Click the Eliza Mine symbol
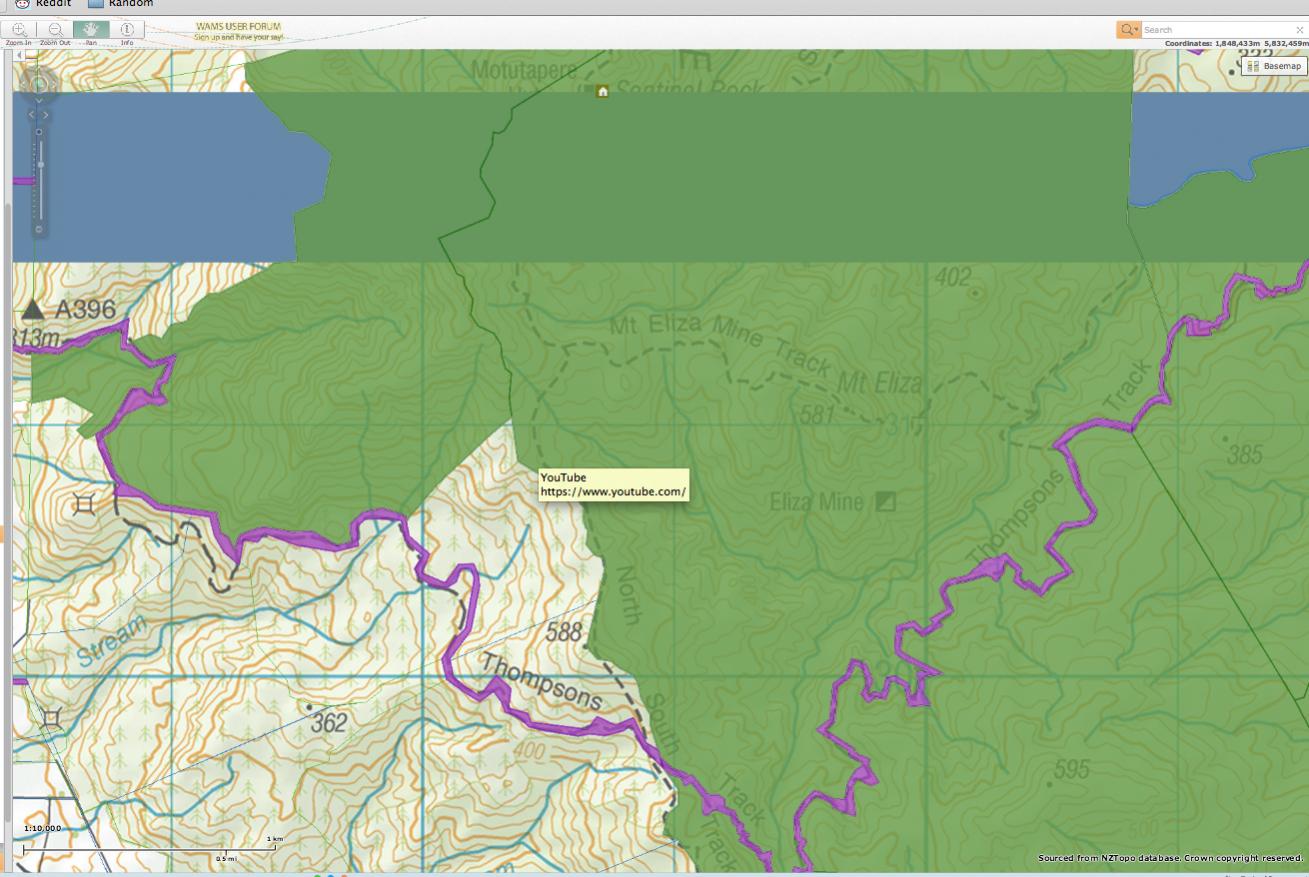 885,501
